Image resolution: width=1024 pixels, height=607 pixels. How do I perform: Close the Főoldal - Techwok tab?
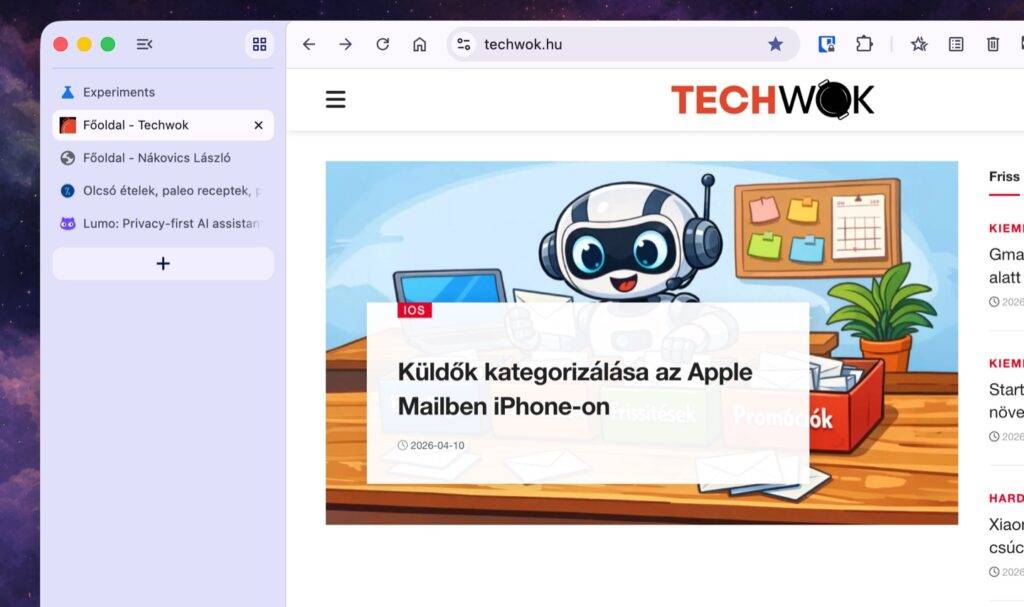pyautogui.click(x=259, y=125)
